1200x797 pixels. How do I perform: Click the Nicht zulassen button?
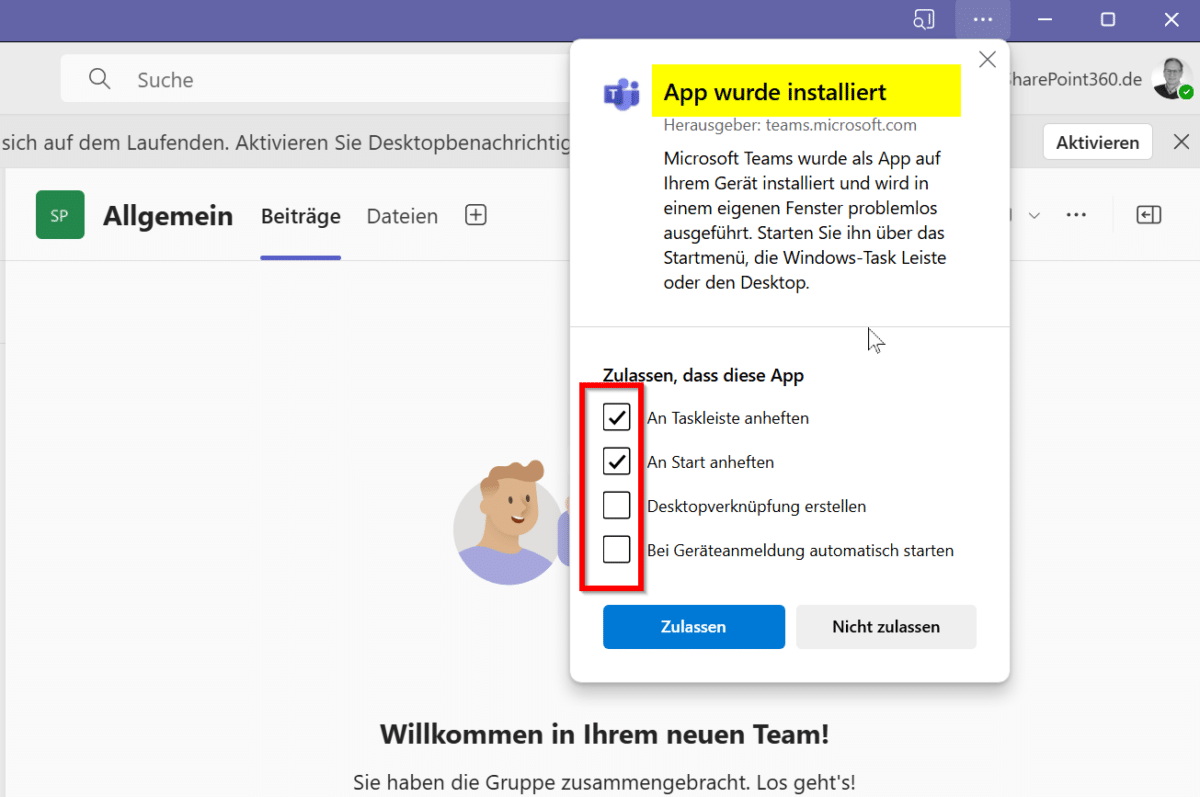[x=885, y=627]
